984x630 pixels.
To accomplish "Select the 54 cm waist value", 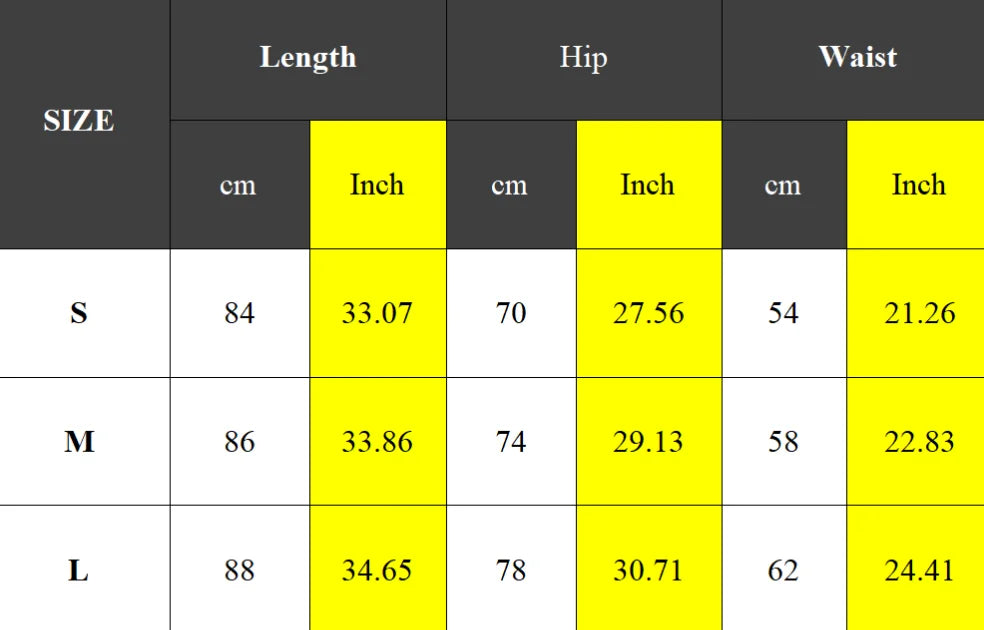I will click(783, 314).
